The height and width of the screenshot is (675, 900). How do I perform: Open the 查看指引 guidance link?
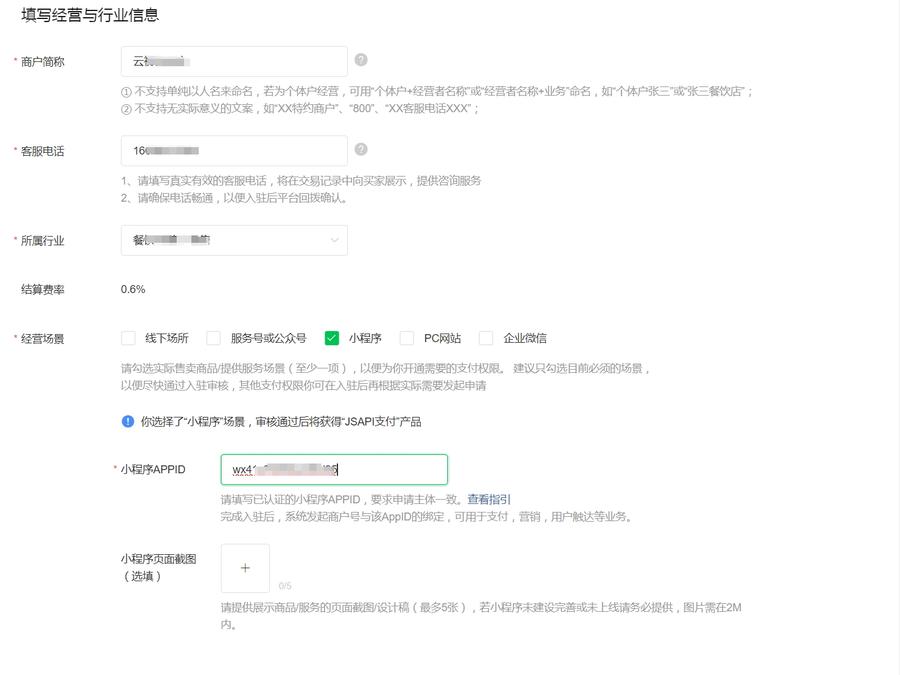click(487, 499)
